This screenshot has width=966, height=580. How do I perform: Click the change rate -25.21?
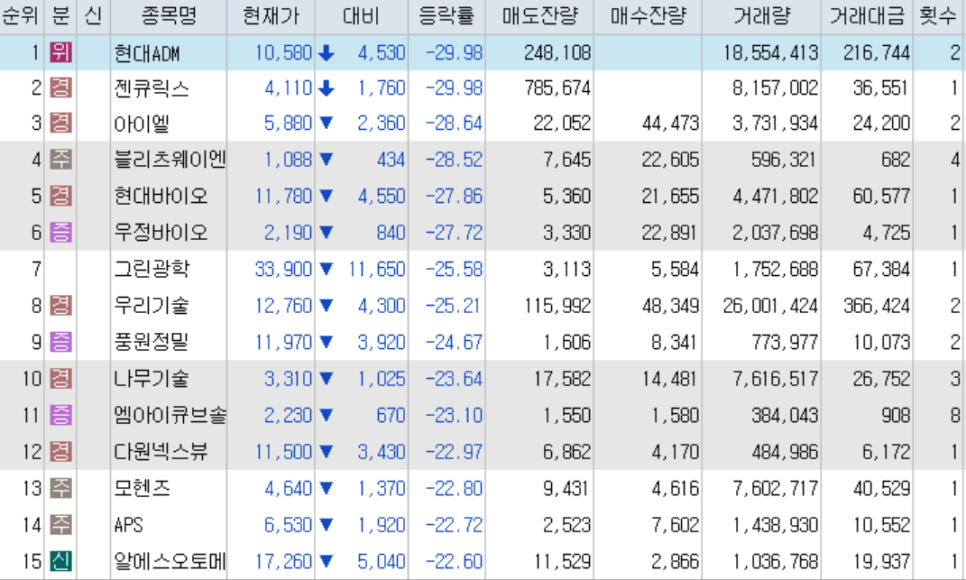point(453,306)
